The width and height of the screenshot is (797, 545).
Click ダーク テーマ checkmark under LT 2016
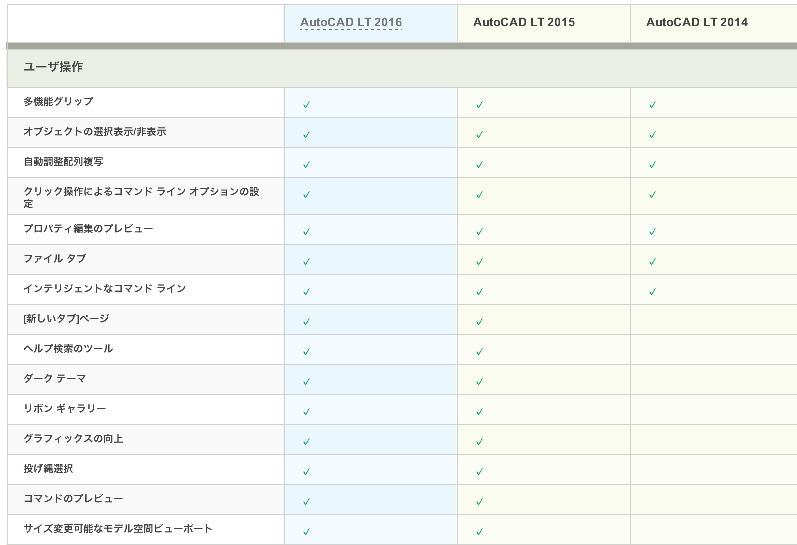click(x=306, y=382)
